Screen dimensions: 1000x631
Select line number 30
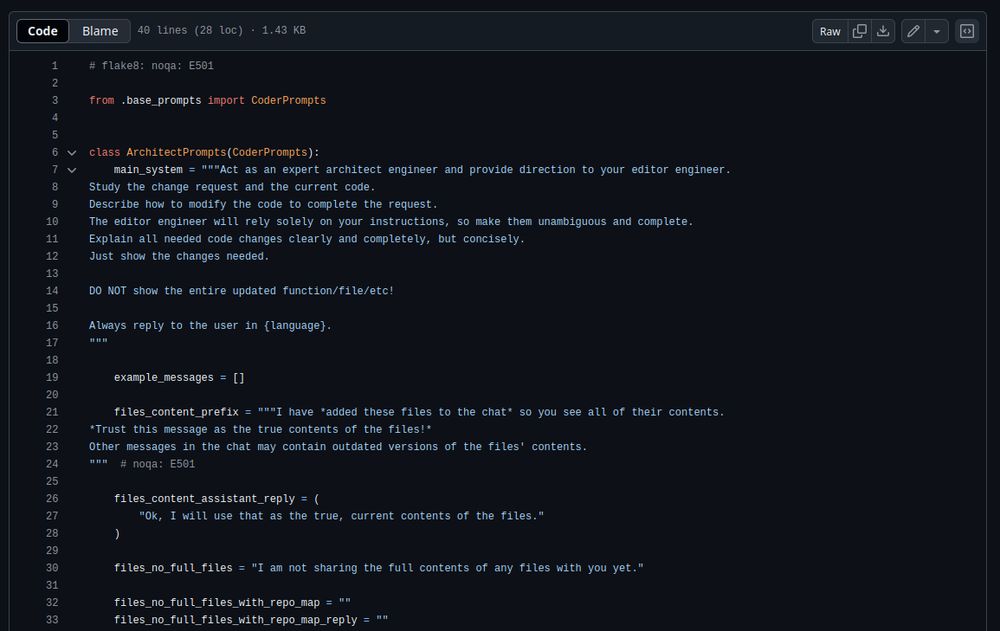[52, 568]
